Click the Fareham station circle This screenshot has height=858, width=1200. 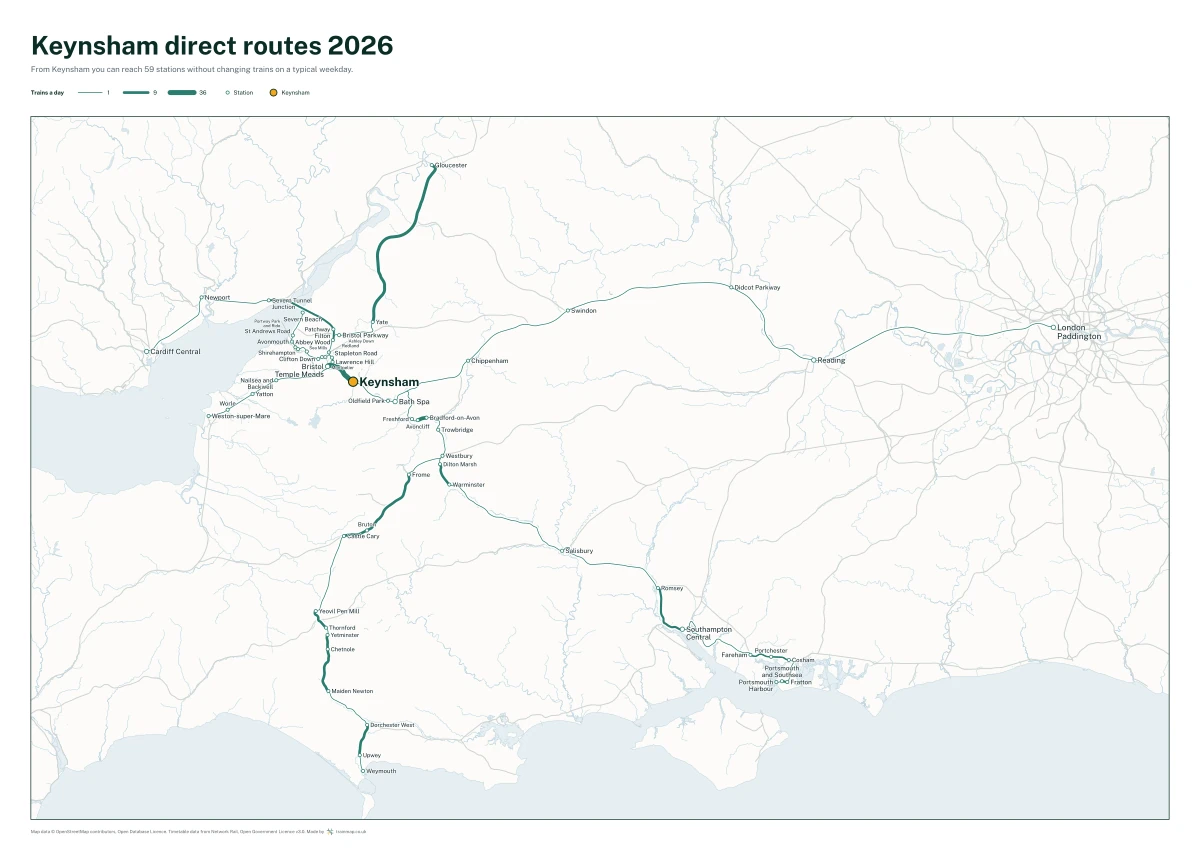coord(750,655)
